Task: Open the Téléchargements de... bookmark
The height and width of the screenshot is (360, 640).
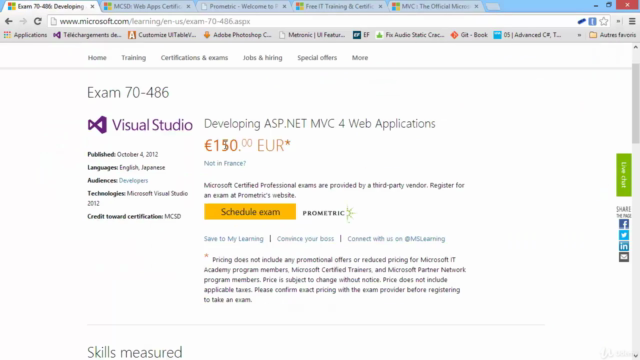Action: (87, 35)
